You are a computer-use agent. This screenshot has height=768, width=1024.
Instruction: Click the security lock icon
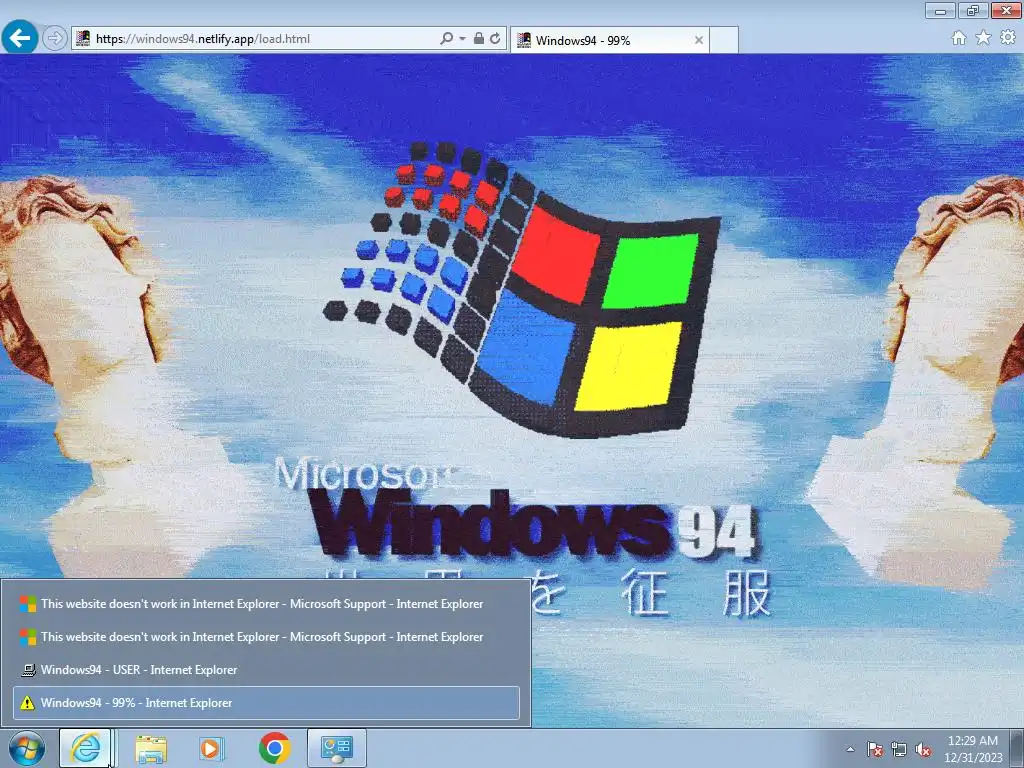coord(479,39)
